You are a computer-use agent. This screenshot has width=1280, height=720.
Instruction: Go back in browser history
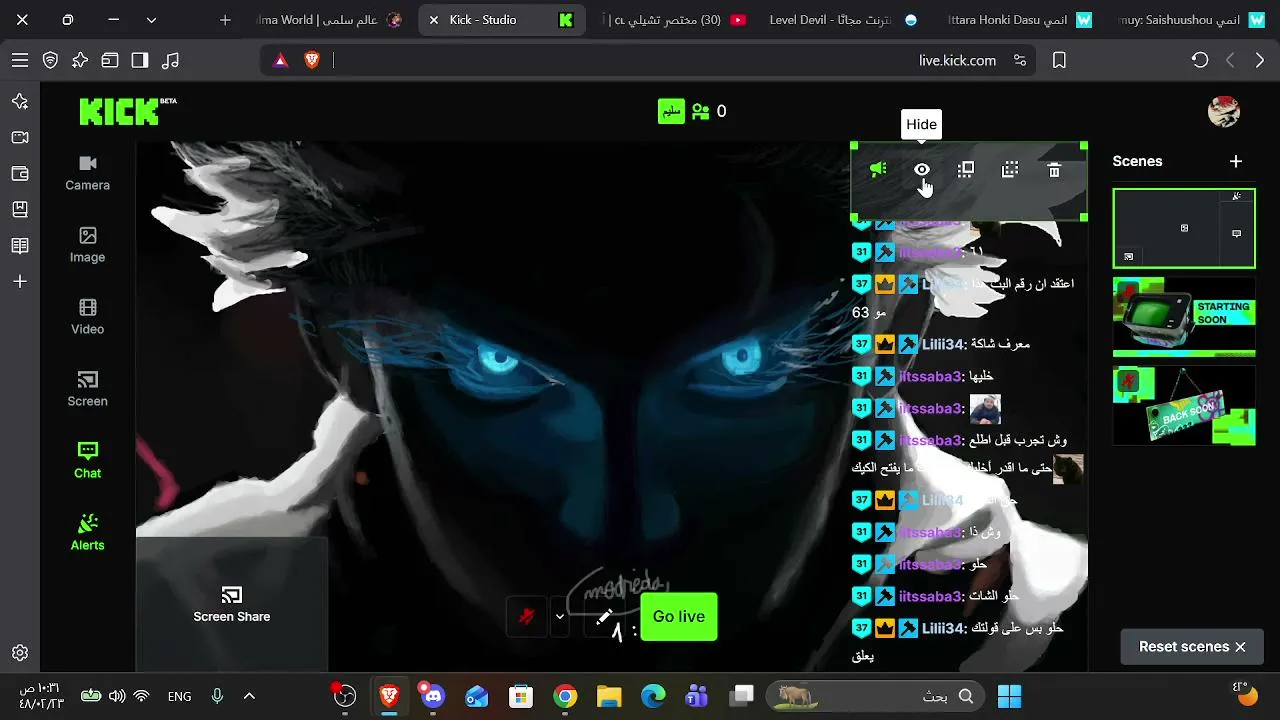[x=1260, y=60]
